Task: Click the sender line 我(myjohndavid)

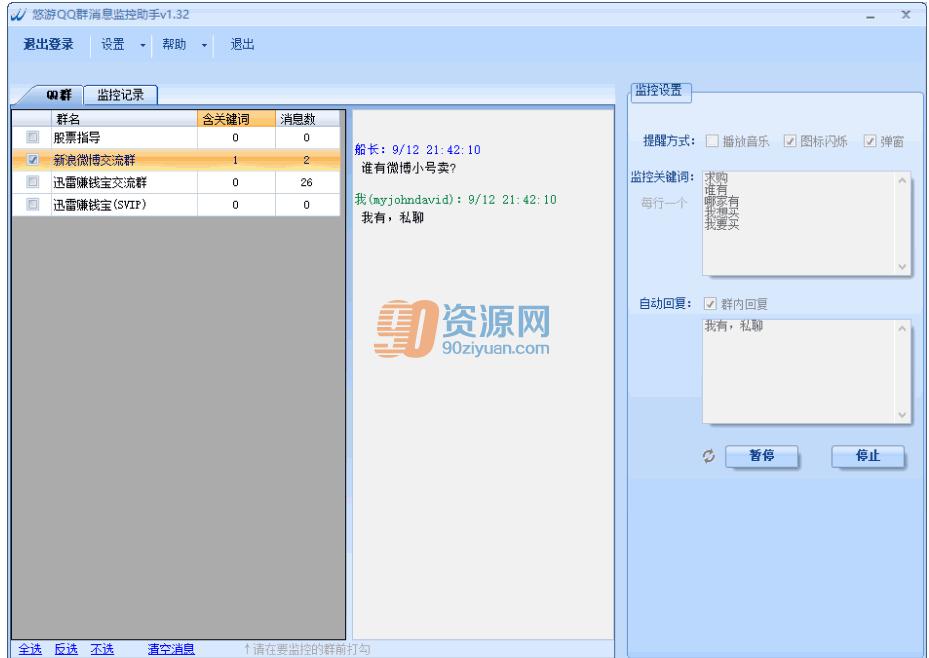Action: (456, 200)
